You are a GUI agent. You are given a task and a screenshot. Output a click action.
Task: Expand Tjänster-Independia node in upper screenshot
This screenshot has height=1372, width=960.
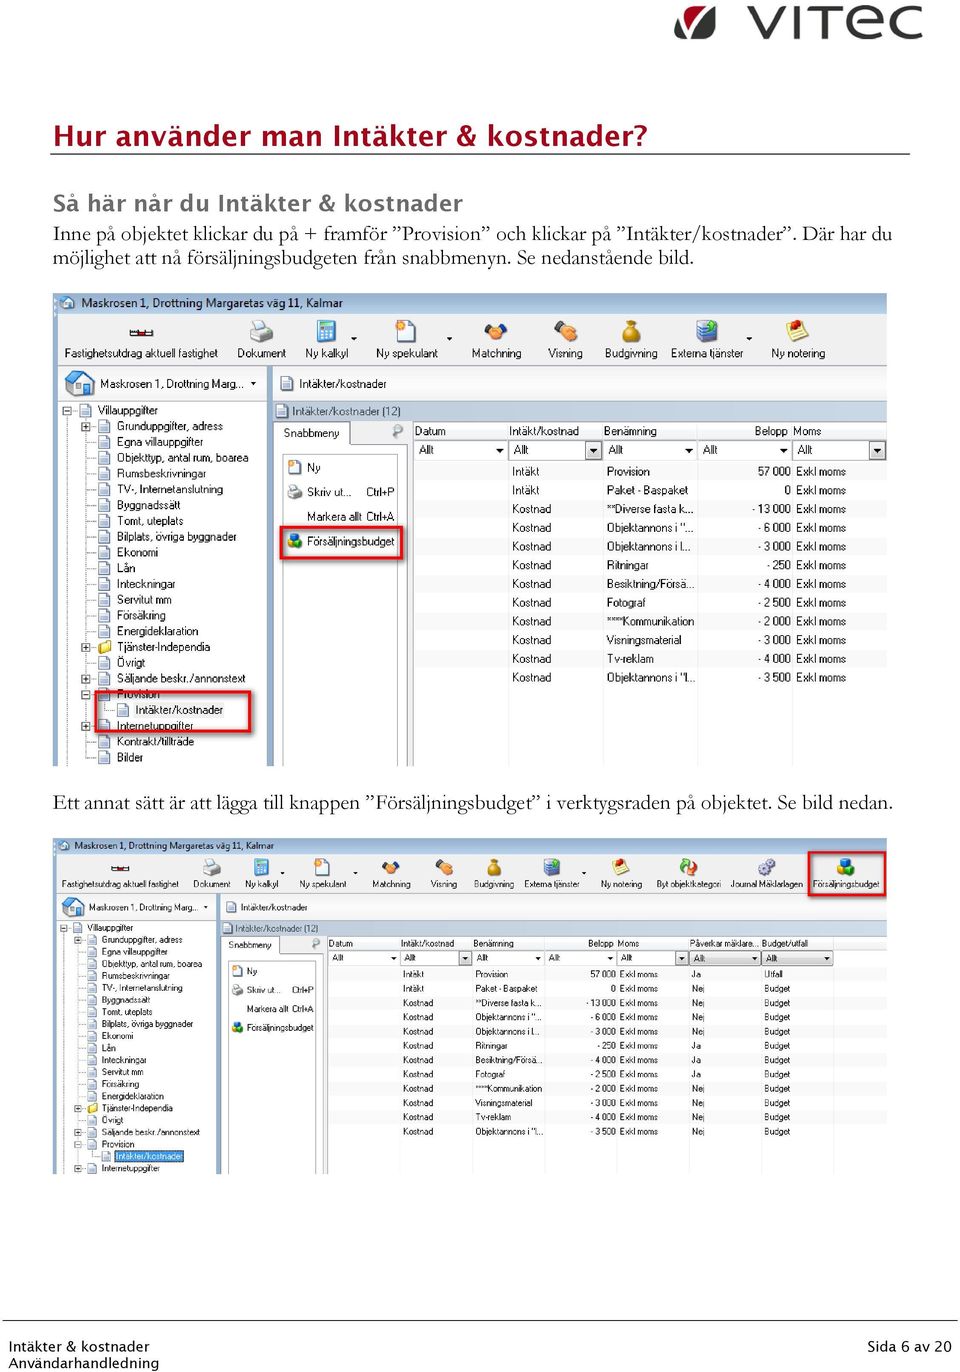click(x=86, y=647)
